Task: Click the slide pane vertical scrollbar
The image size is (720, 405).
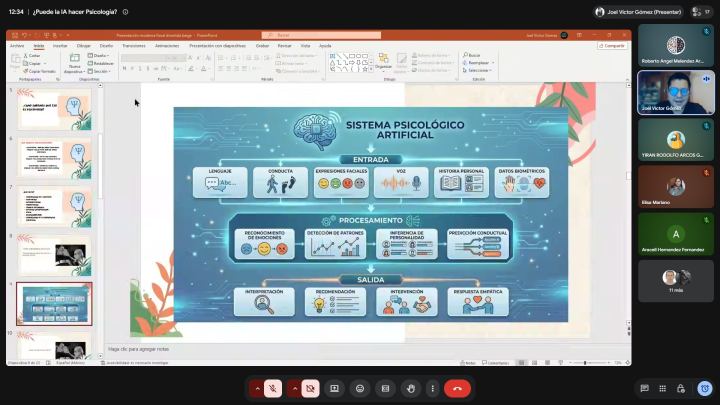Action: pos(628,202)
